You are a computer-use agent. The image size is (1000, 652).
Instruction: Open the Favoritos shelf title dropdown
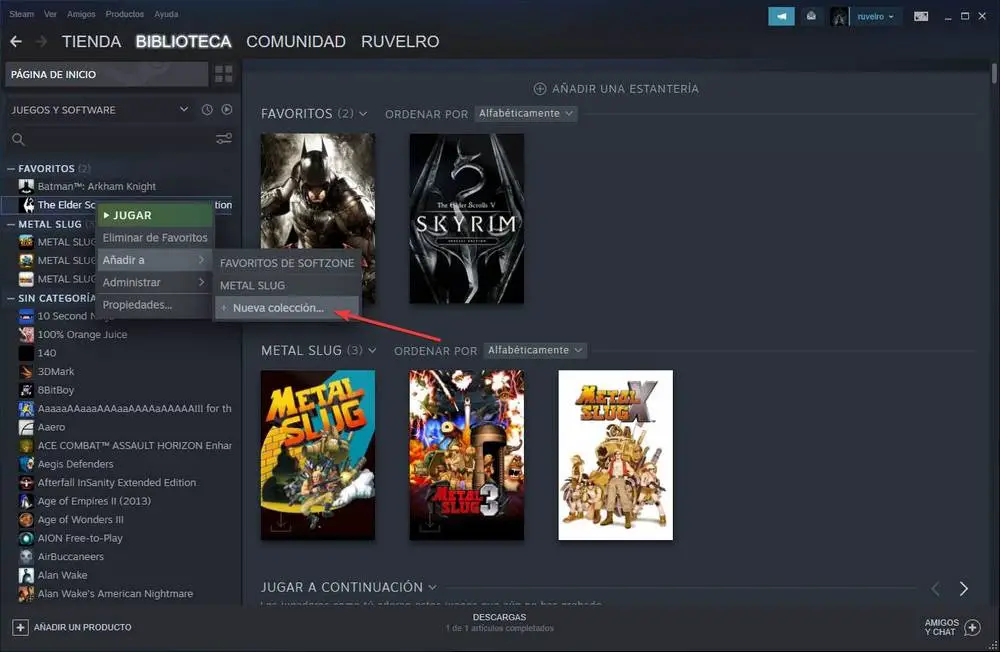[363, 114]
